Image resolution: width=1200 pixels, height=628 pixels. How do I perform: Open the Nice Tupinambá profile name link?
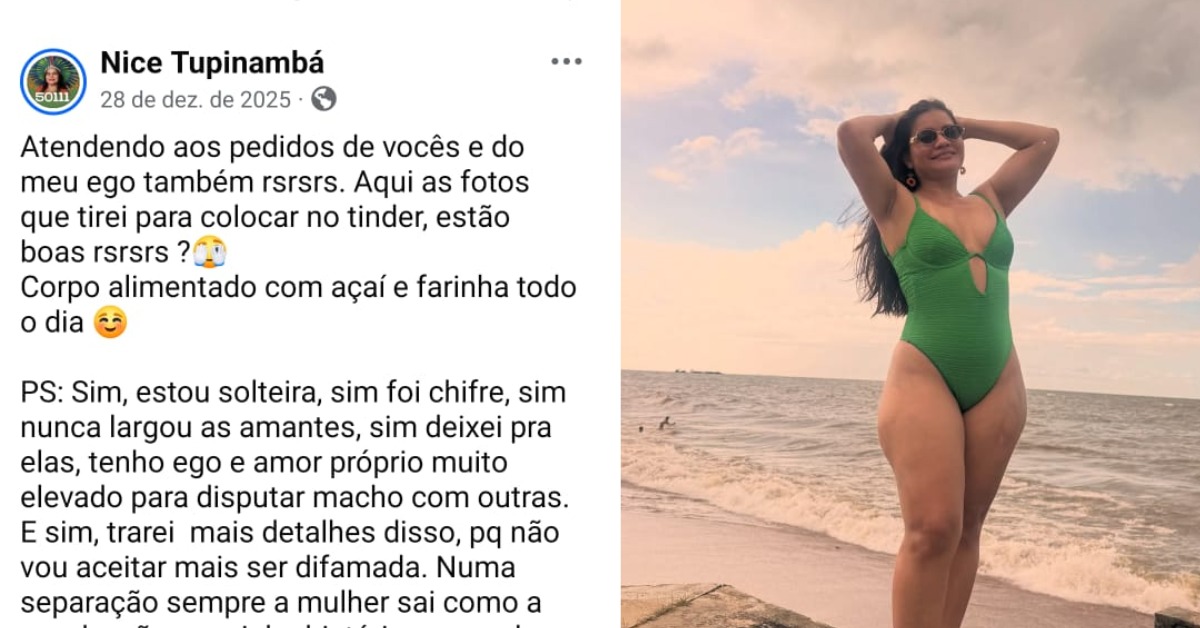click(212, 63)
